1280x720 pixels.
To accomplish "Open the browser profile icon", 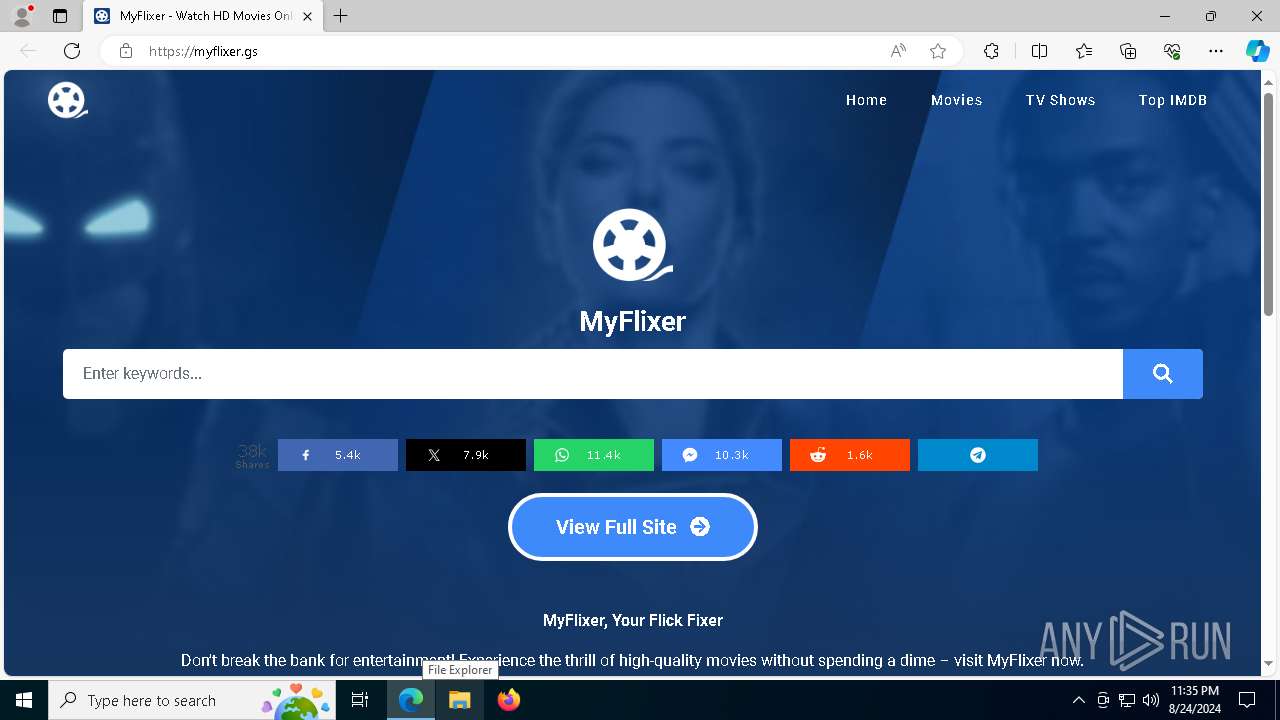I will 22,15.
